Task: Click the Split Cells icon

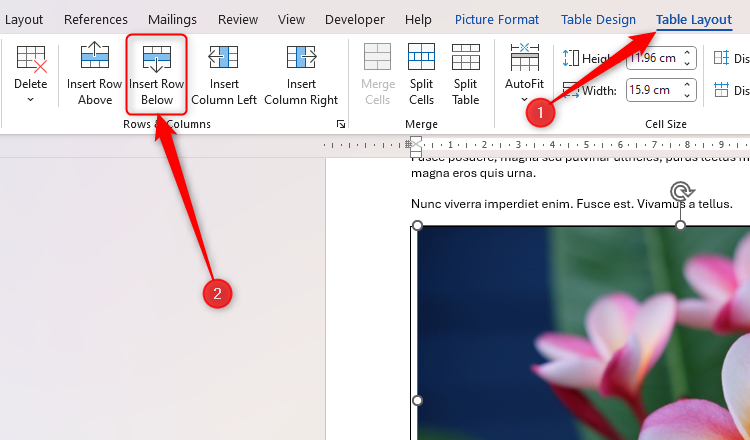Action: coord(421,60)
